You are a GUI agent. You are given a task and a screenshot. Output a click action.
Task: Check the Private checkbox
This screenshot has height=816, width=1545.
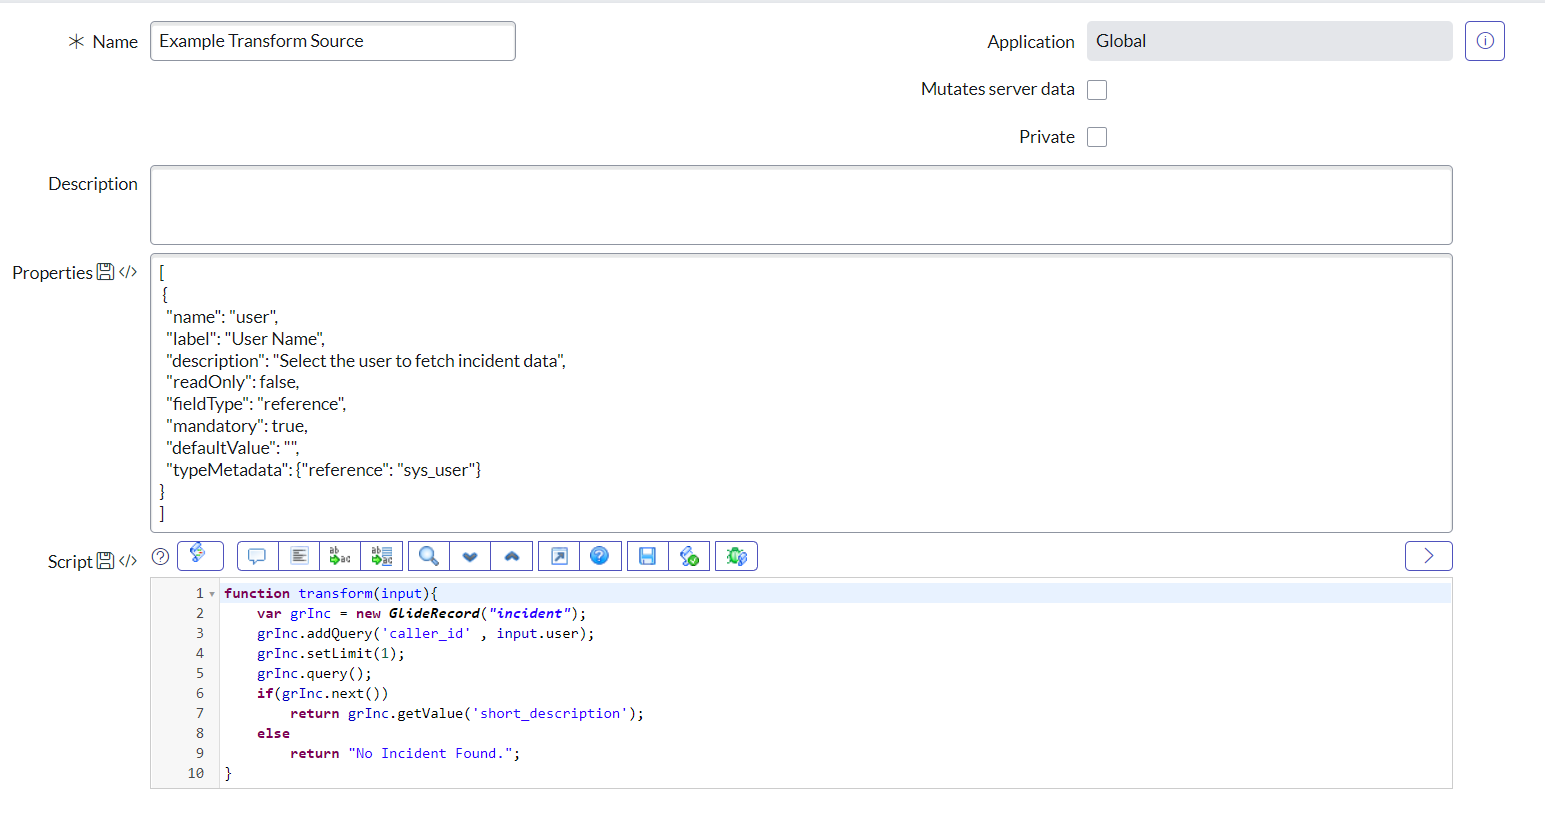1097,137
